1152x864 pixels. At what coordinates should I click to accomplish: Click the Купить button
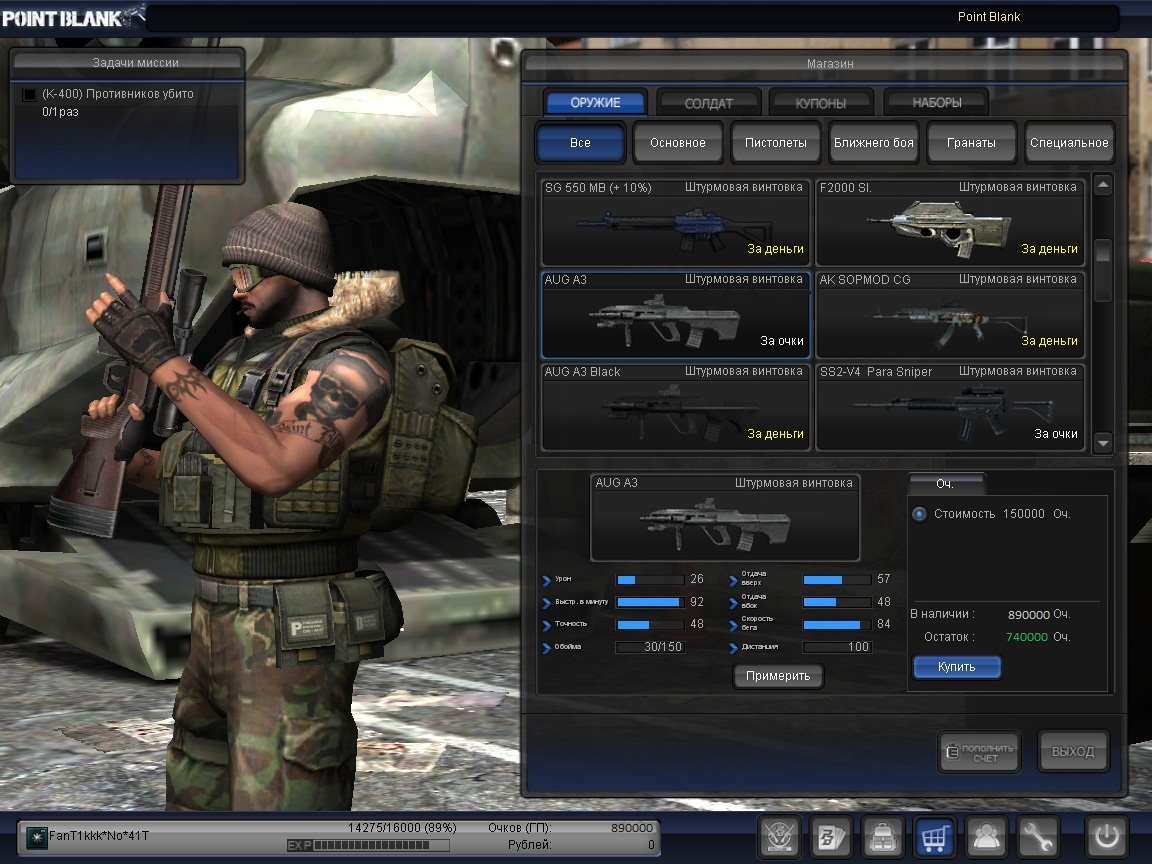click(957, 667)
